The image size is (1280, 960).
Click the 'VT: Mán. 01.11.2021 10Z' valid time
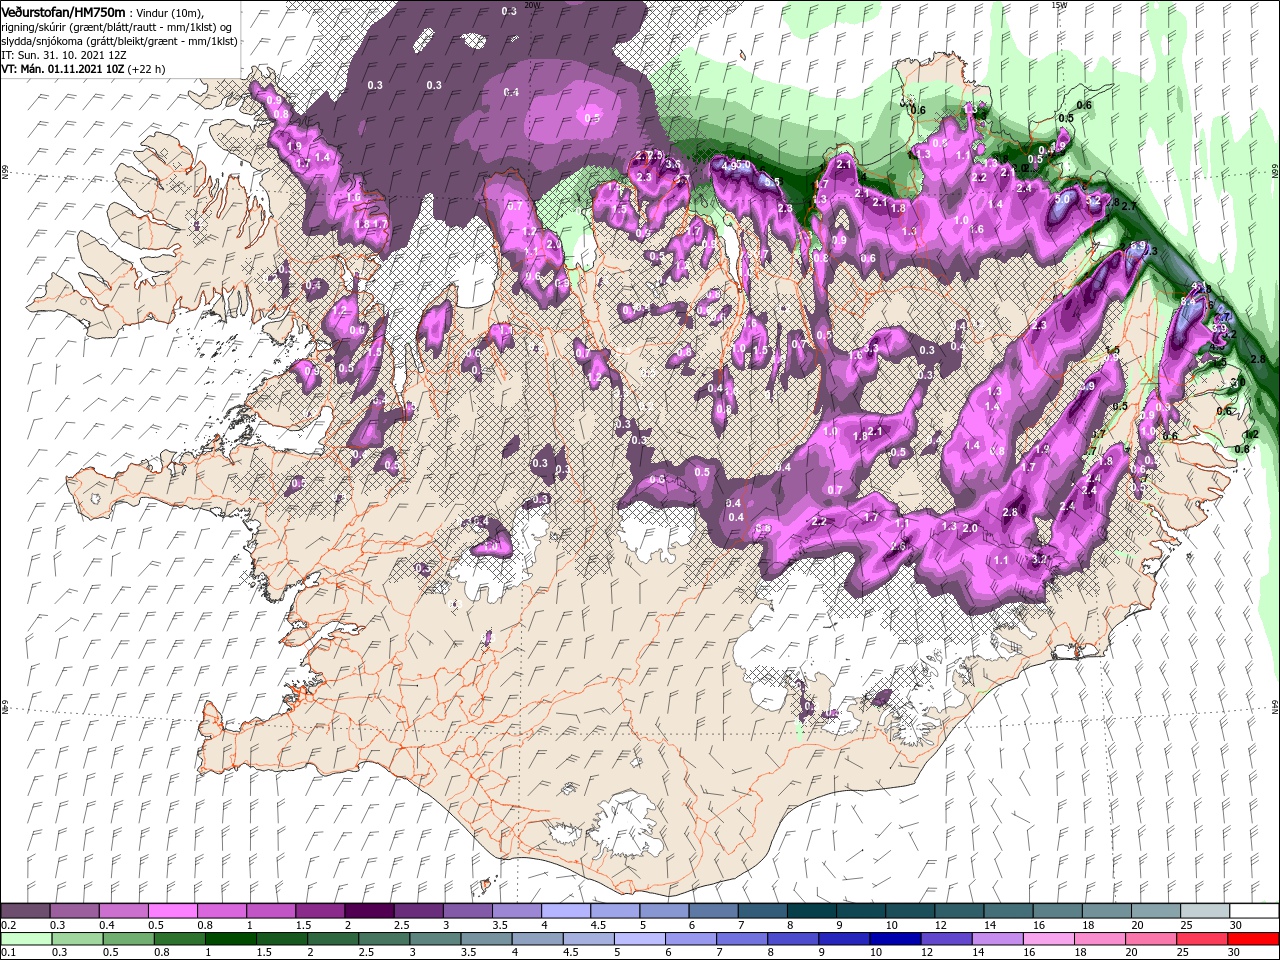click(x=61, y=69)
